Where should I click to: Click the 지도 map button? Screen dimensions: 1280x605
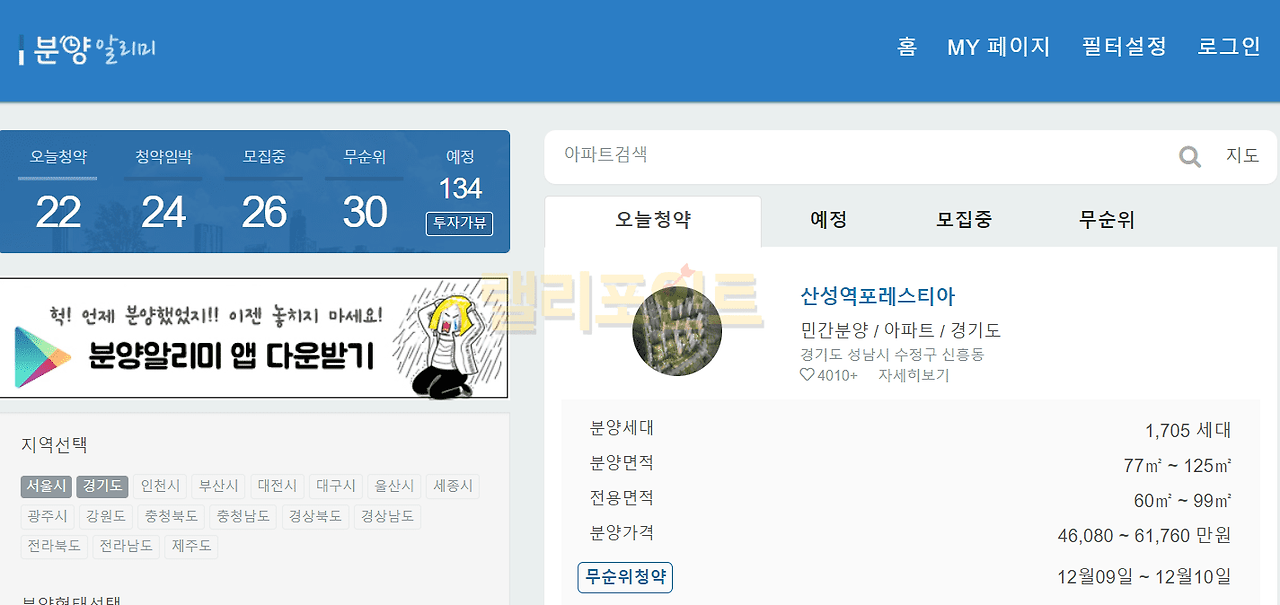click(1243, 156)
